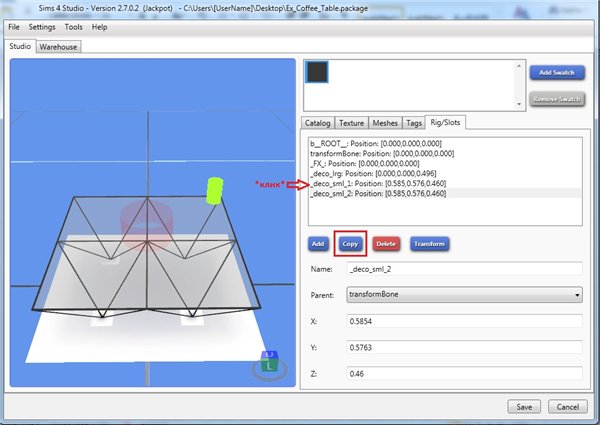
Task: Expand the Parent transformBone dropdown
Action: [x=463, y=295]
